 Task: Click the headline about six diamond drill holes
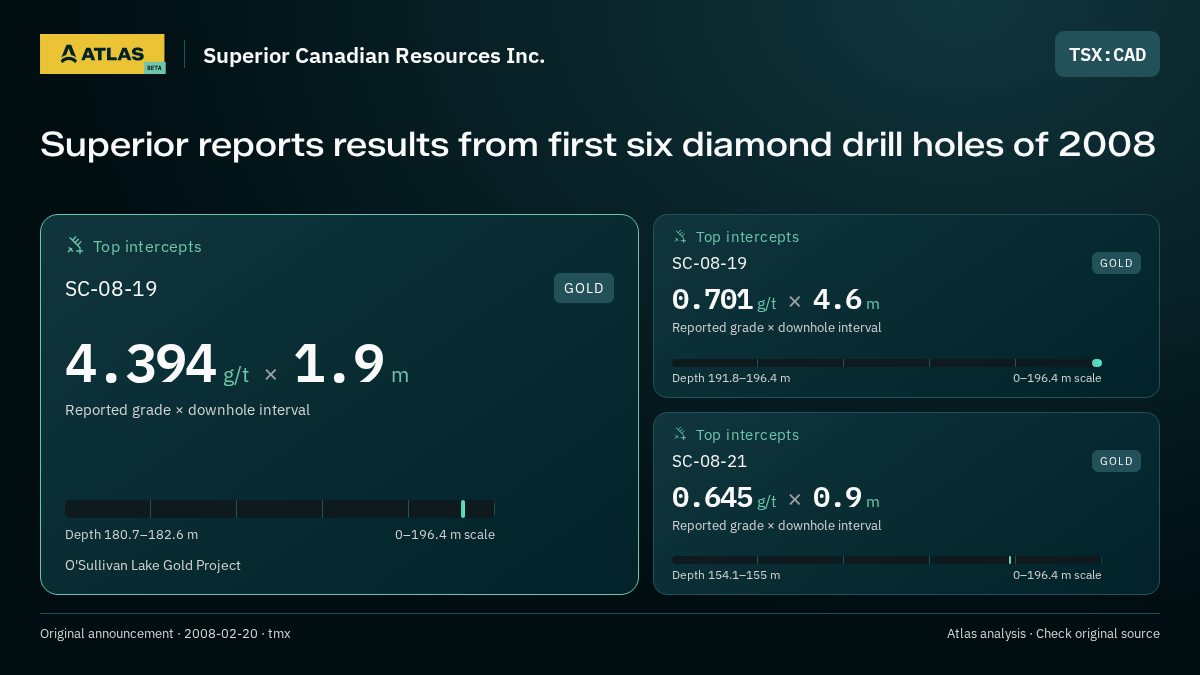coord(598,145)
